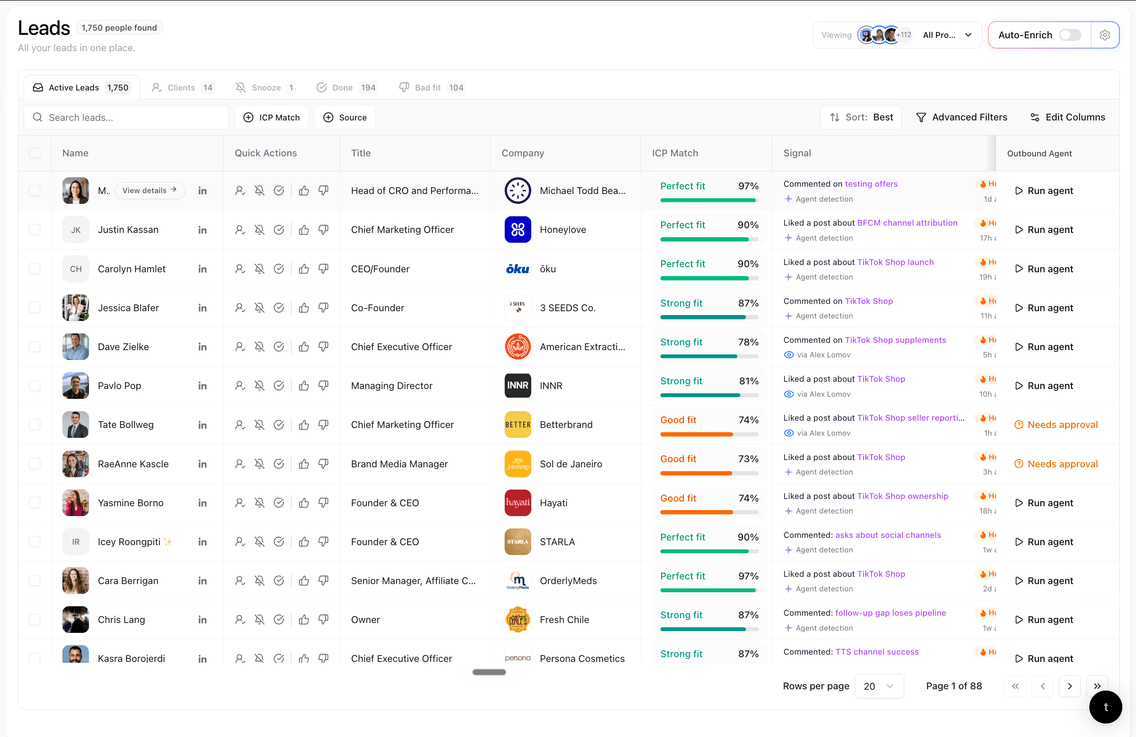Switch to Clients tab
This screenshot has height=737, width=1136.
pos(183,88)
